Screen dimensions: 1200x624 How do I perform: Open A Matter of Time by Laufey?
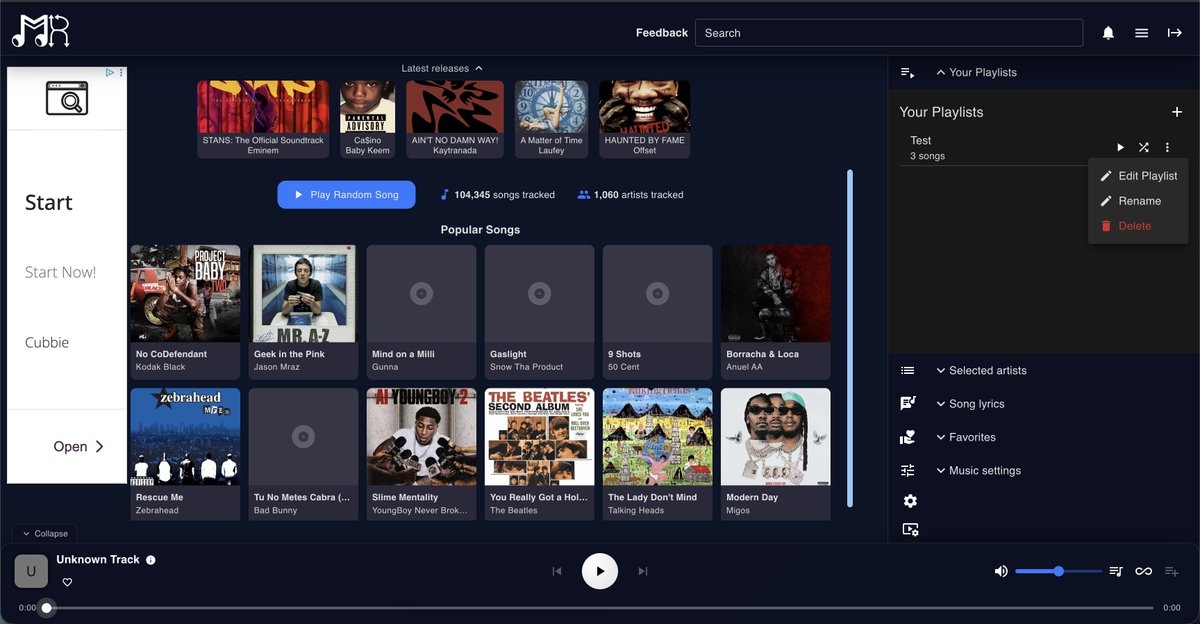(551, 120)
